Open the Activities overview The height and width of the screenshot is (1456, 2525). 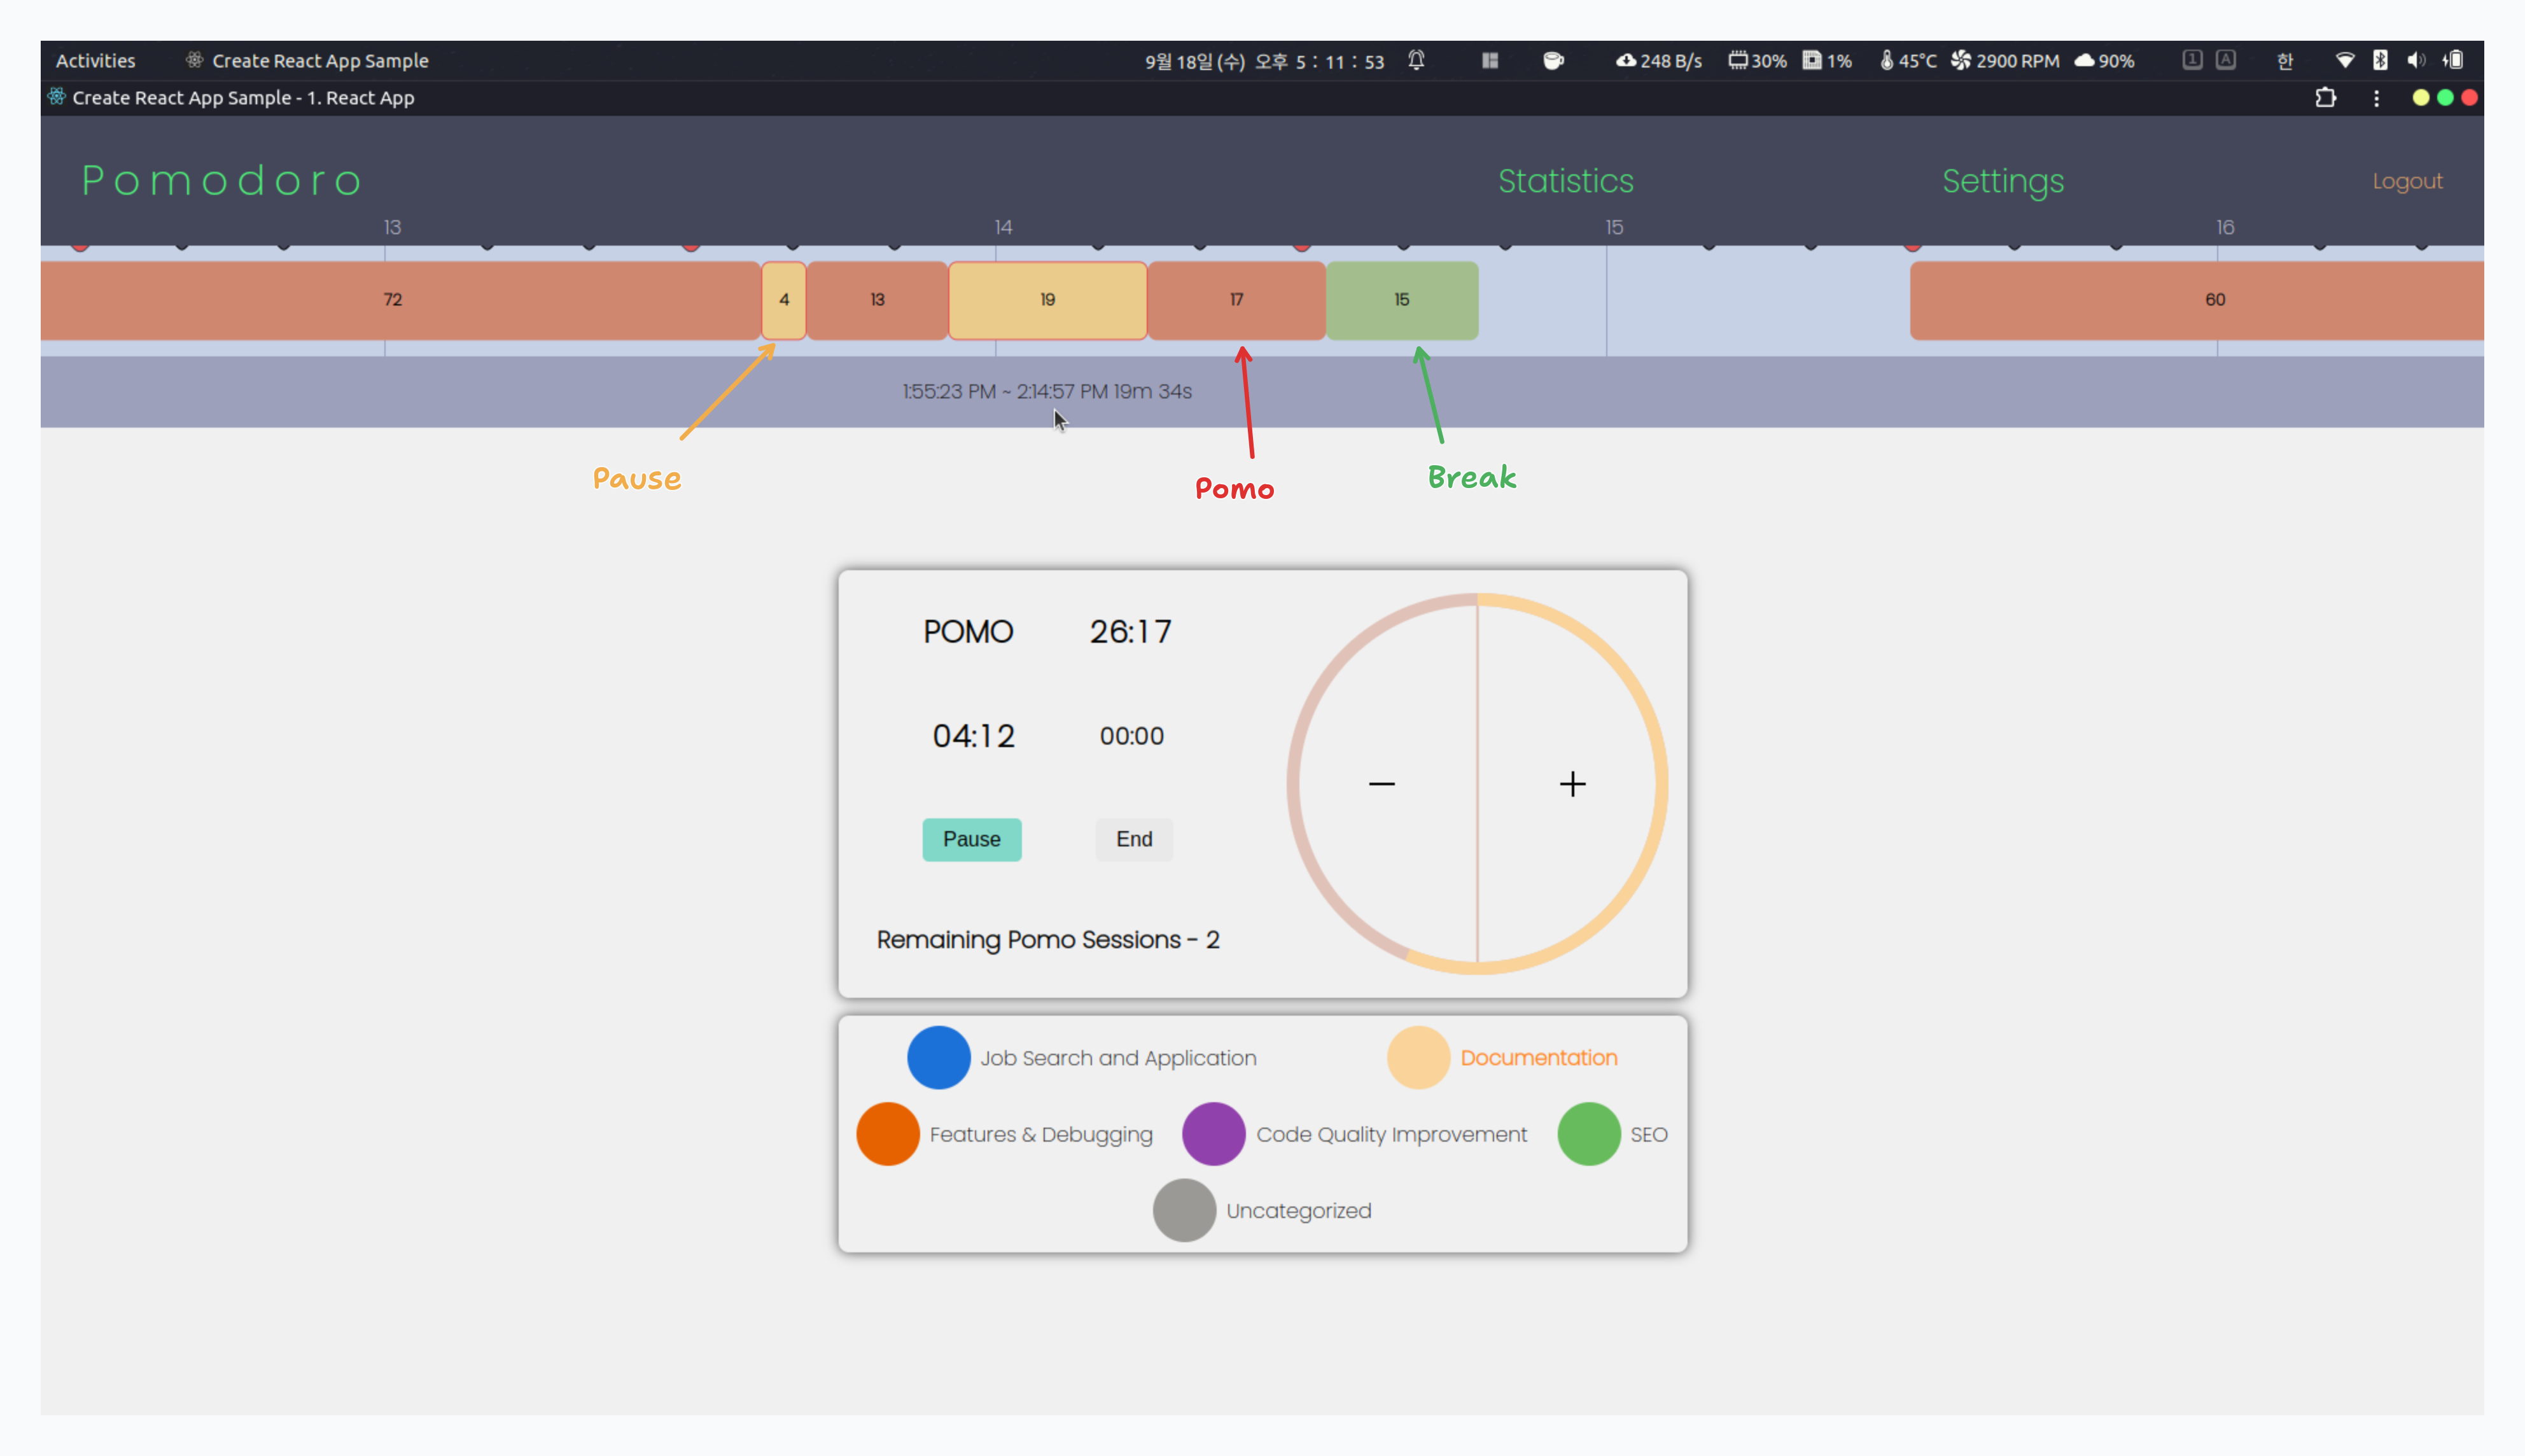click(x=95, y=60)
